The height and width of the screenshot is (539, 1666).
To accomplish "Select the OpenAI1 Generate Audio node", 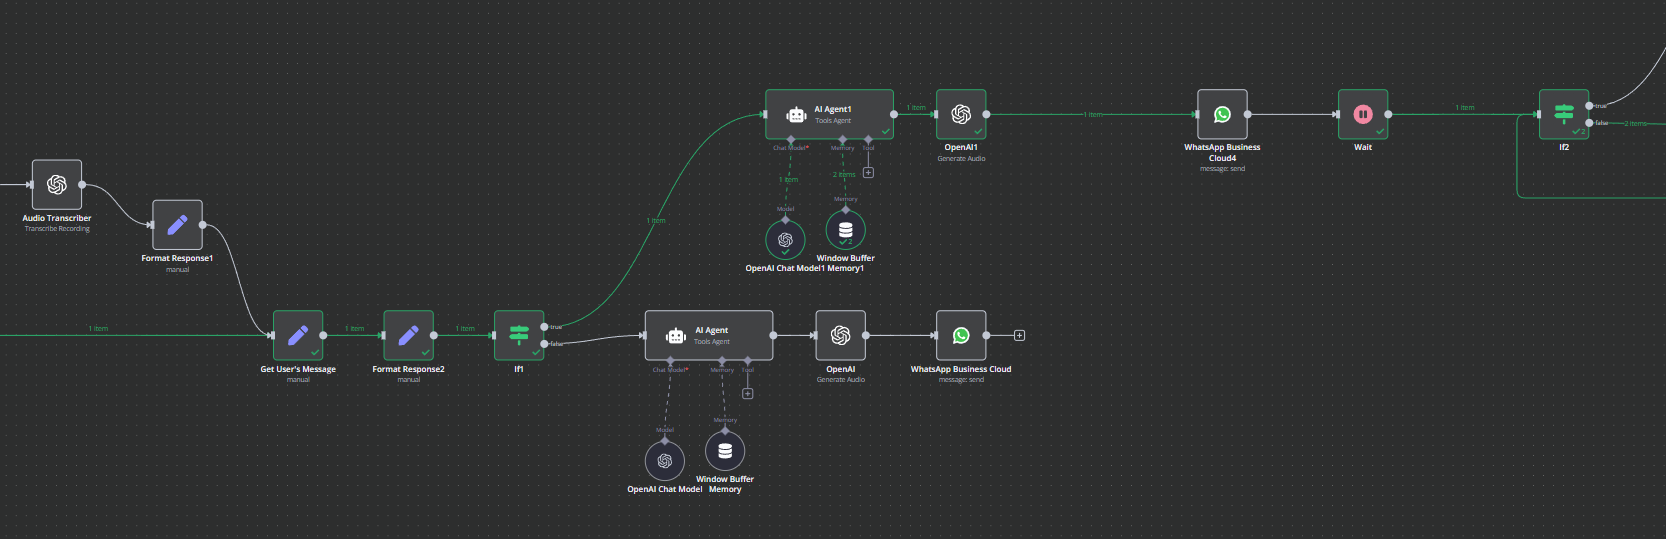I will pyautogui.click(x=961, y=114).
